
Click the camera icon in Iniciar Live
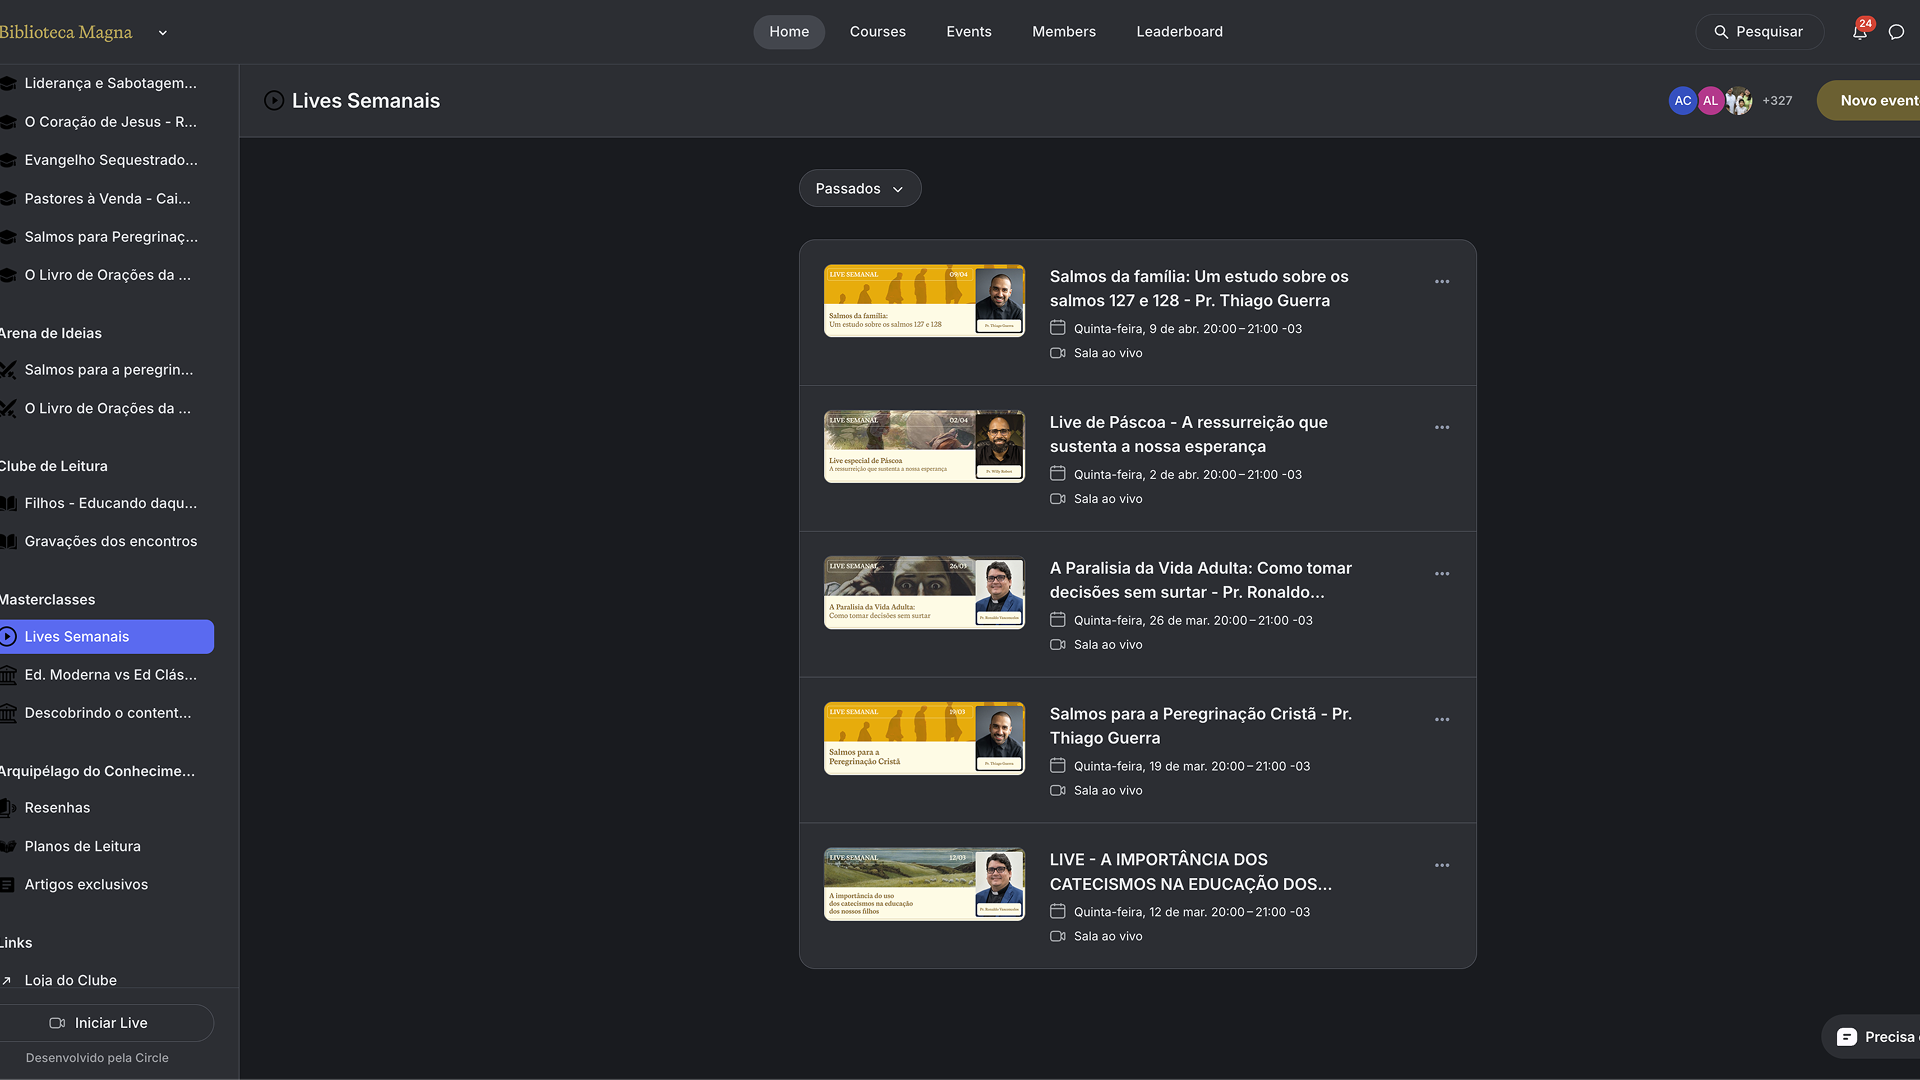coord(57,1023)
